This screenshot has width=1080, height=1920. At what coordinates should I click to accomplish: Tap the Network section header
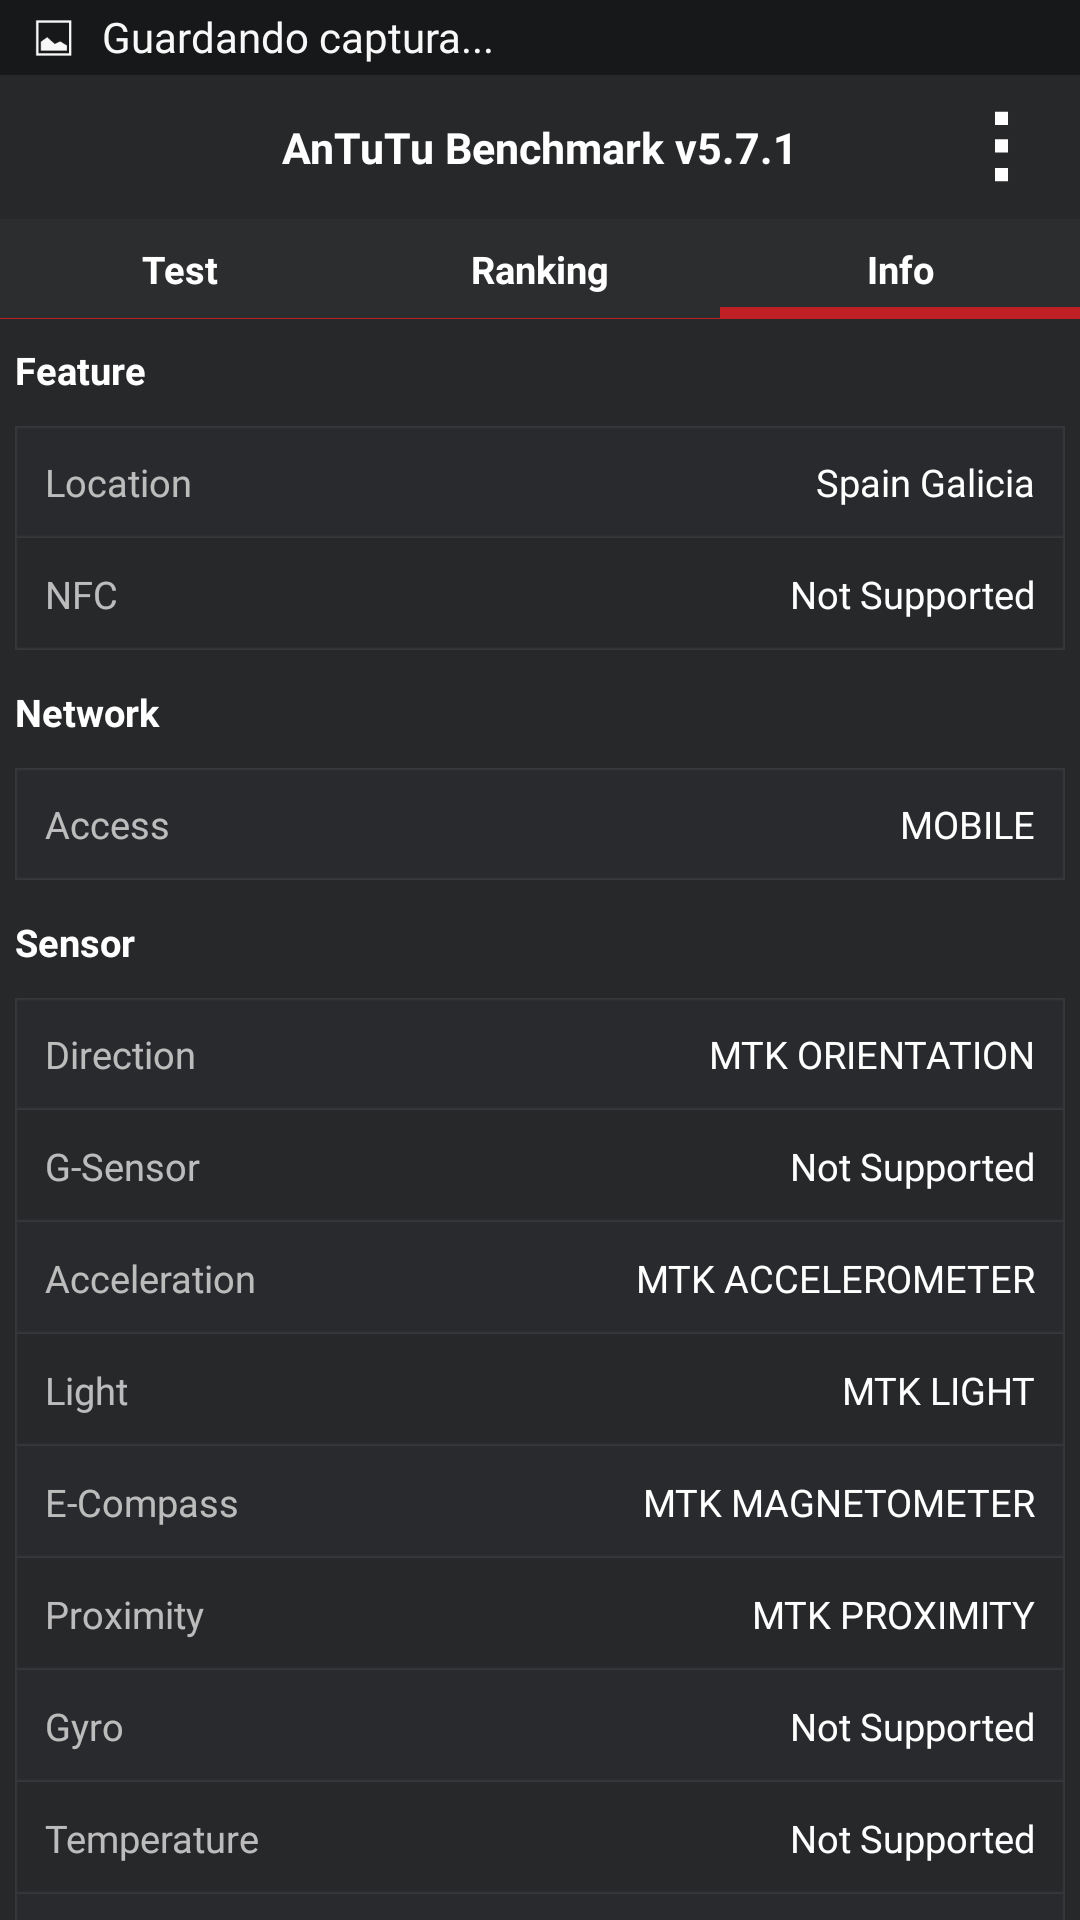[88, 714]
